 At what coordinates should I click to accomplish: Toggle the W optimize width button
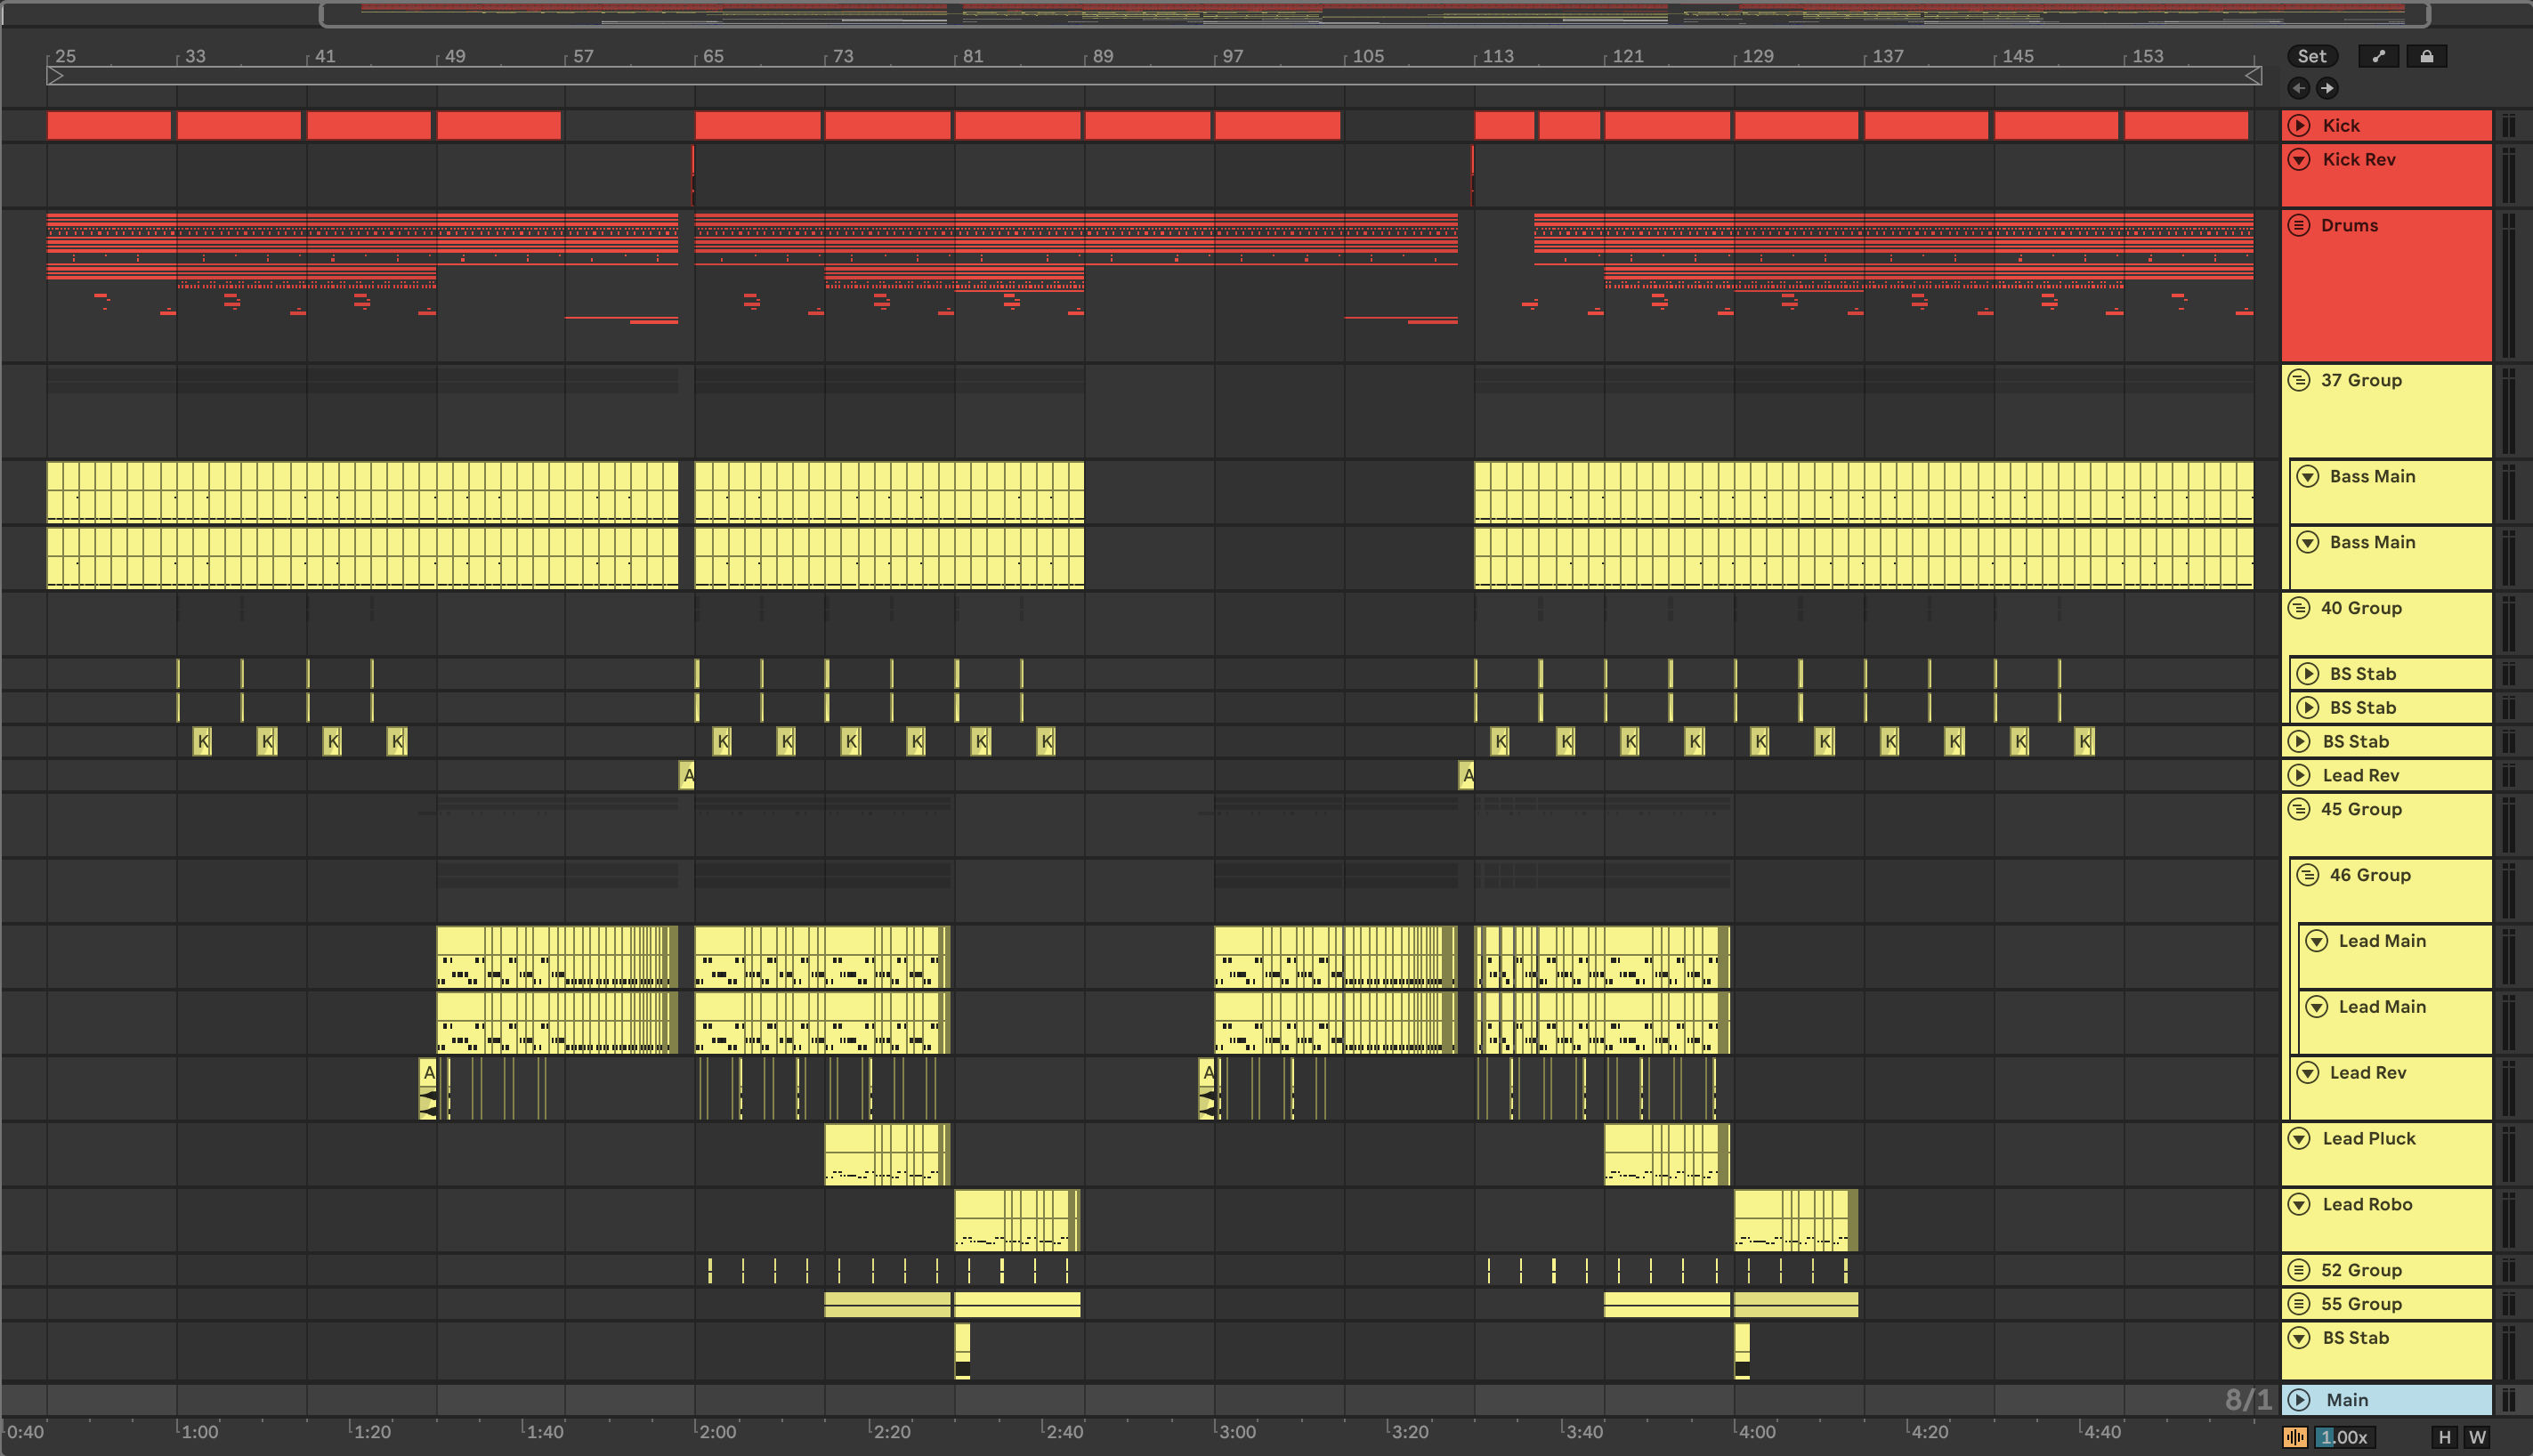tap(2477, 1437)
